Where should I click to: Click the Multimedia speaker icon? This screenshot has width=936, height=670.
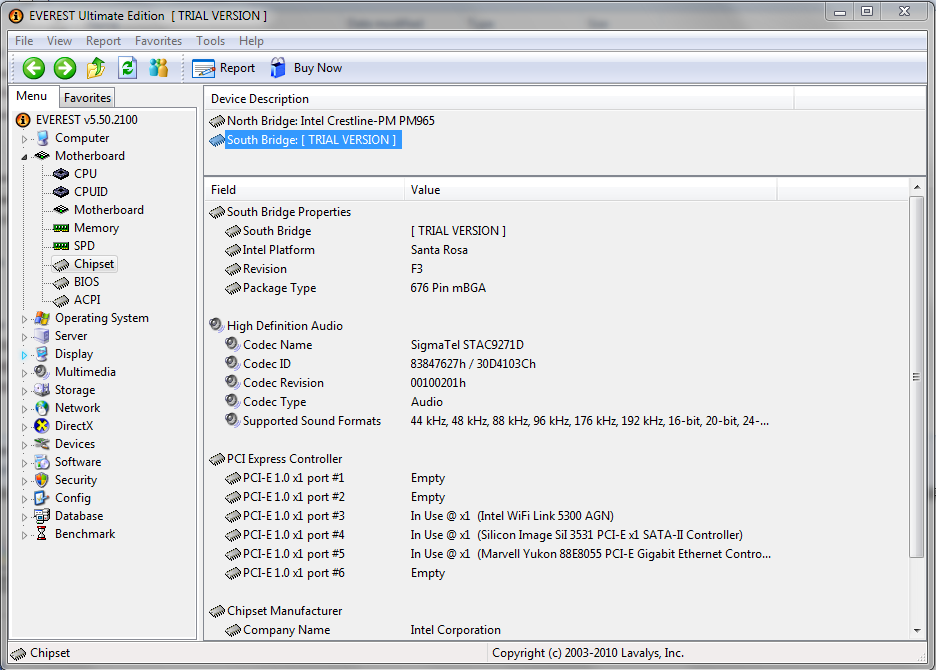(42, 371)
